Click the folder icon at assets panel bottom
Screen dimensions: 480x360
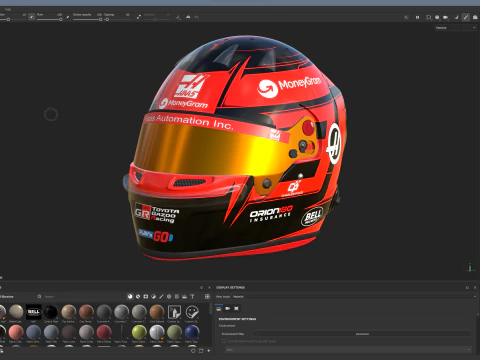201,351
